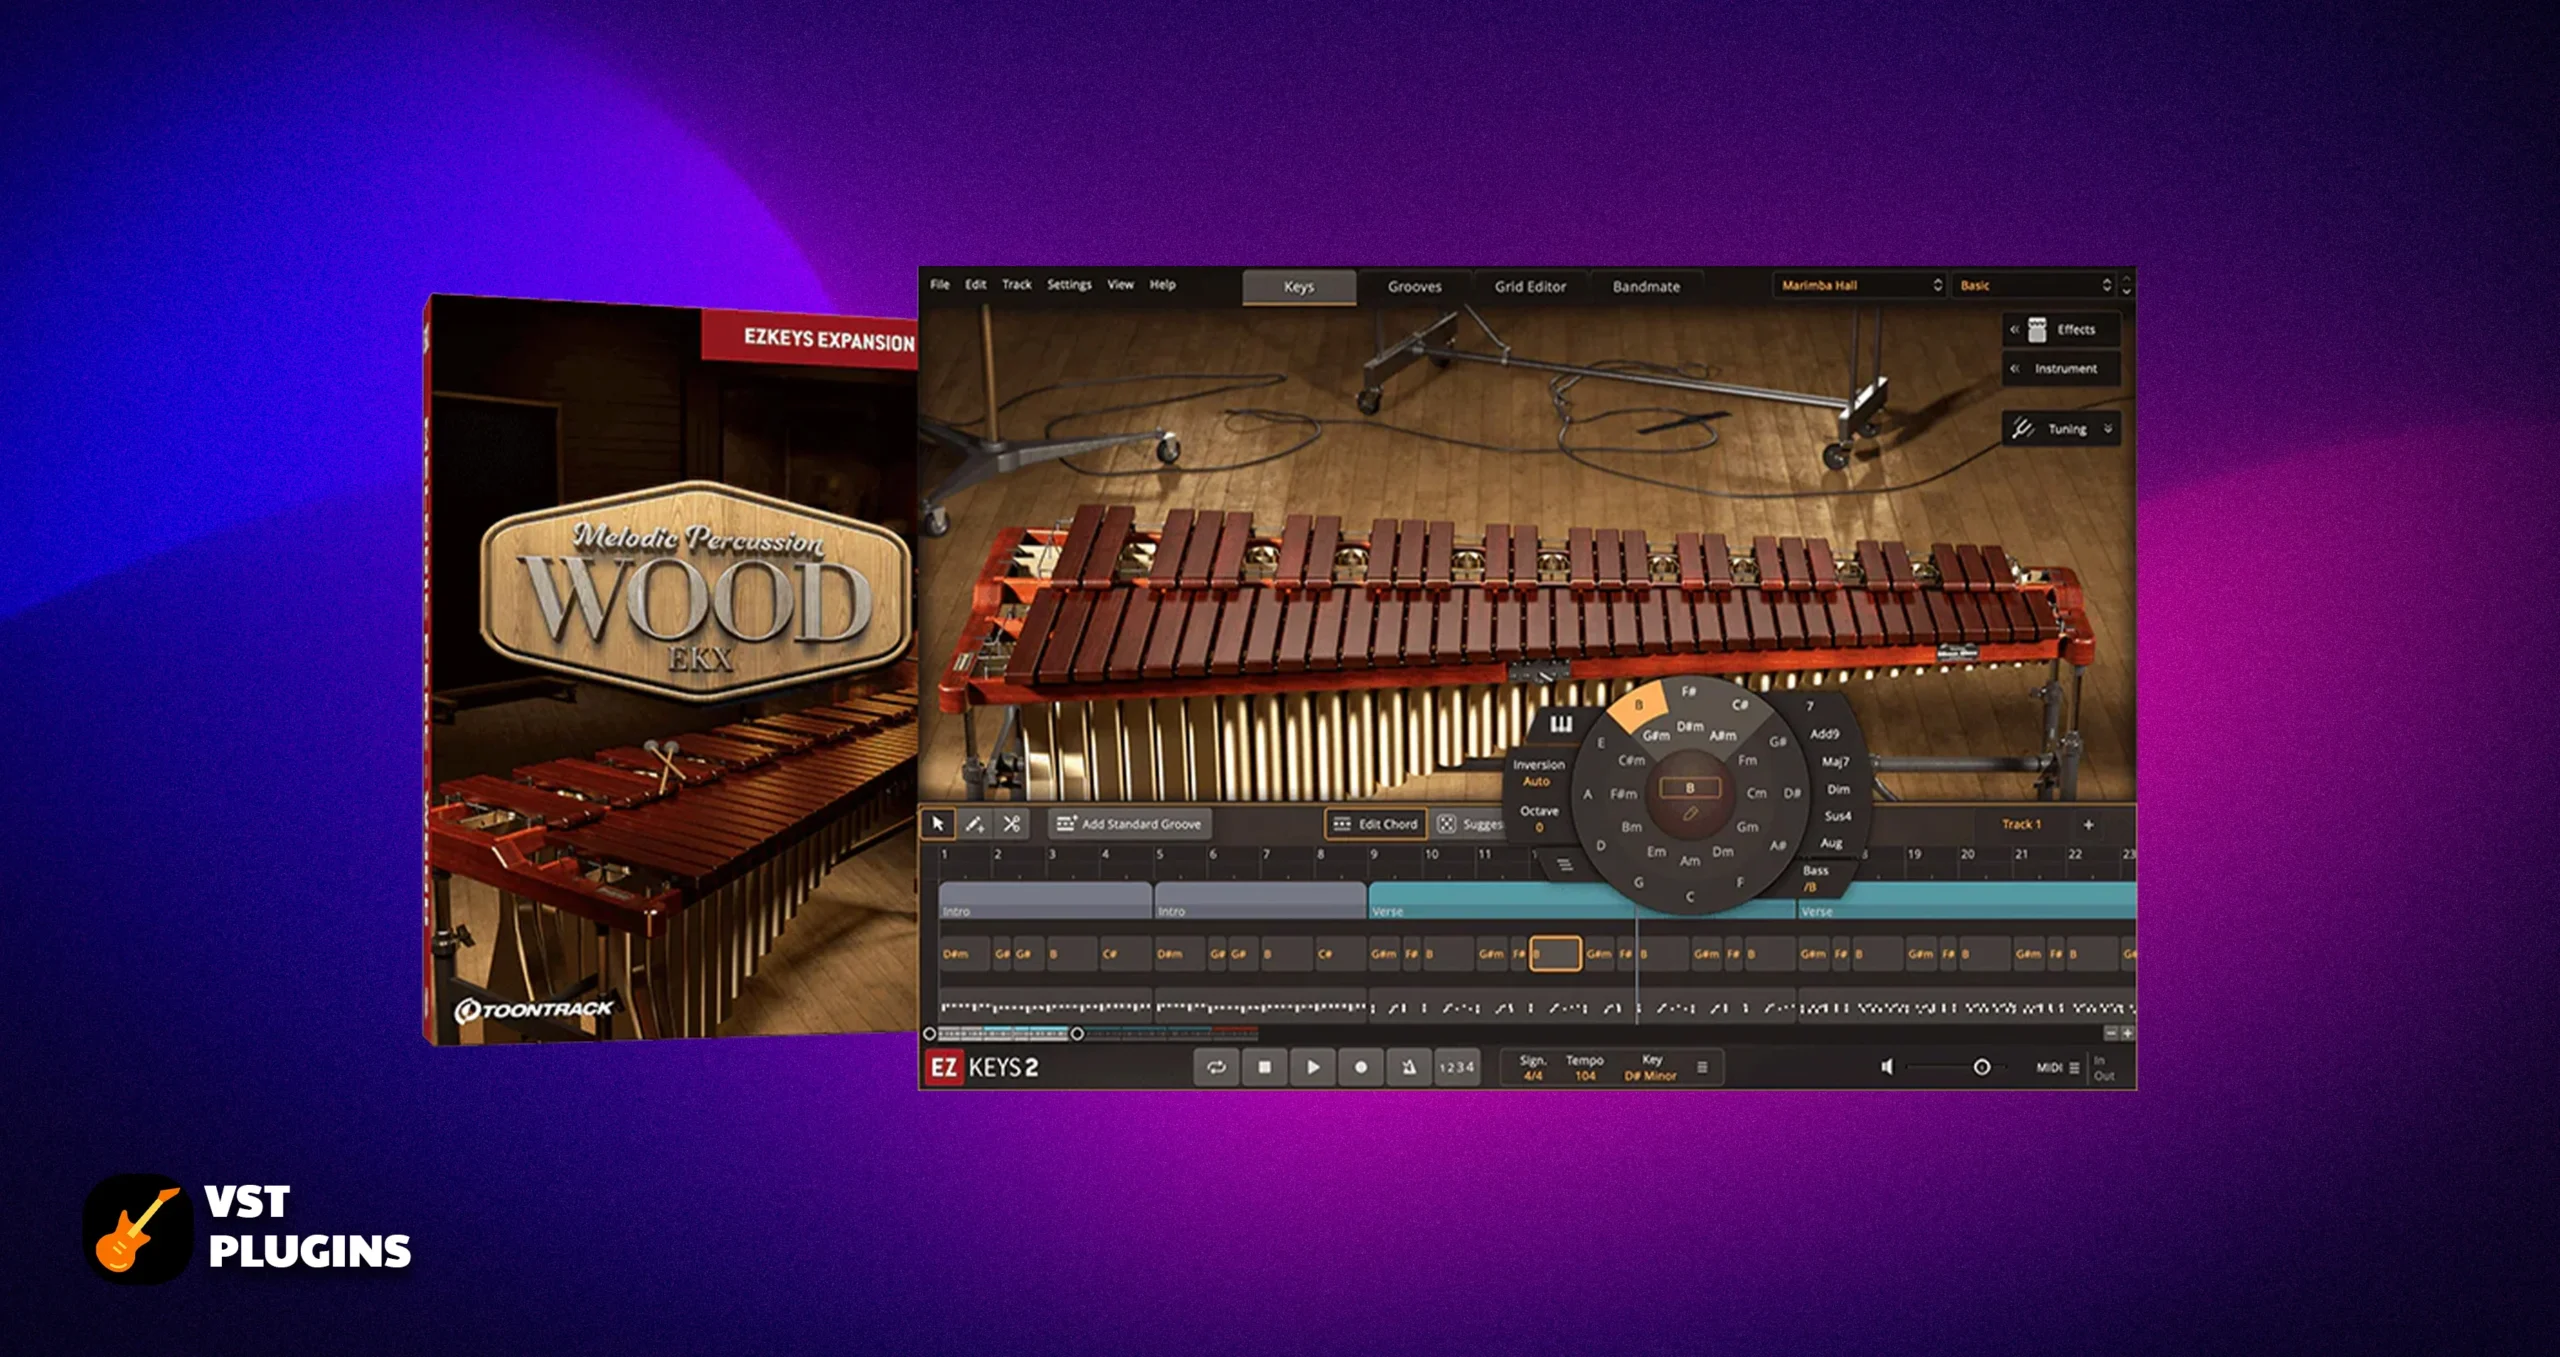Open the Basic preset dropdown
Image resolution: width=2560 pixels, height=1357 pixels.
pos(2034,285)
